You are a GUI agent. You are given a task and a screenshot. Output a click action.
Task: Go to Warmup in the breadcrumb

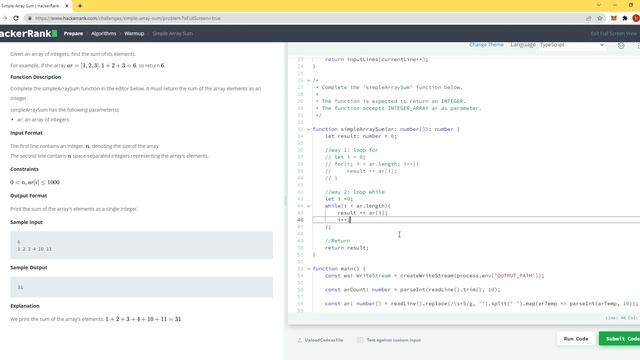point(134,33)
